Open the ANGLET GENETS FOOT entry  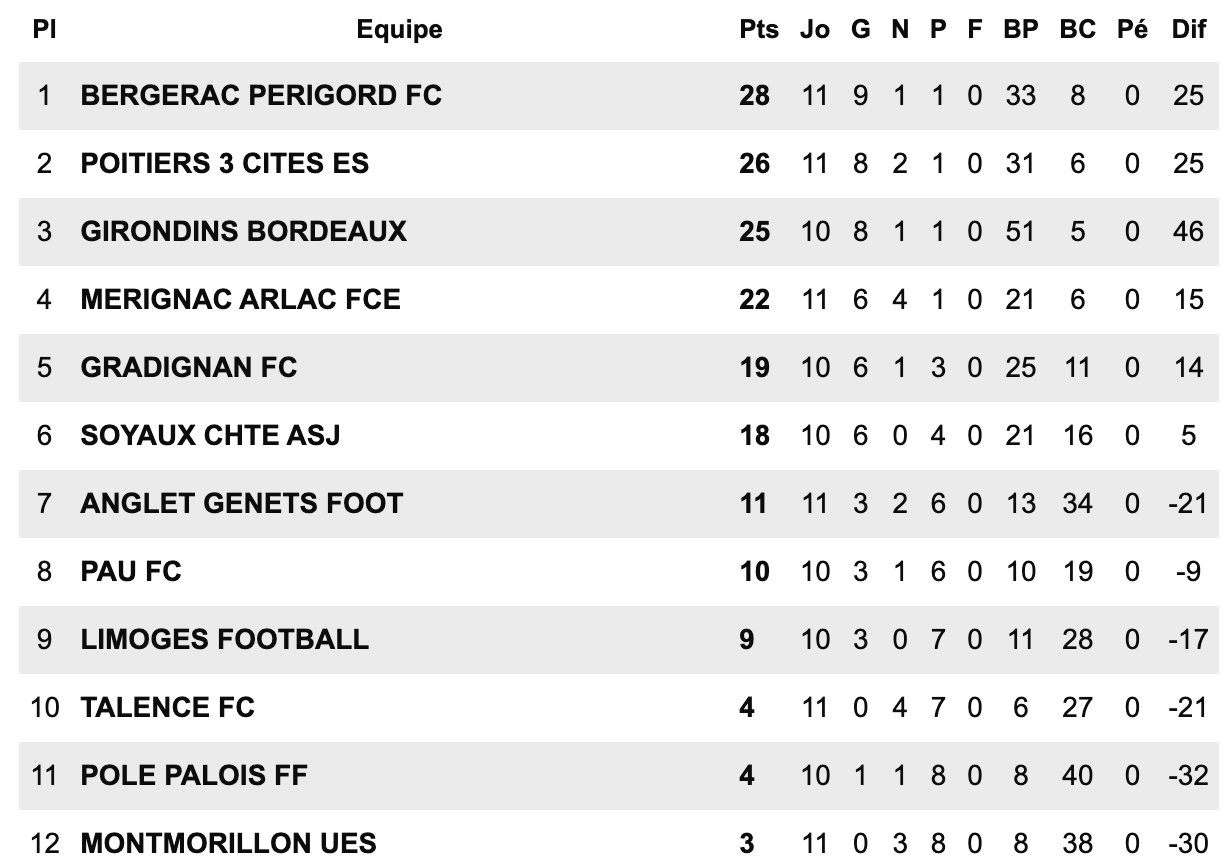click(x=242, y=503)
